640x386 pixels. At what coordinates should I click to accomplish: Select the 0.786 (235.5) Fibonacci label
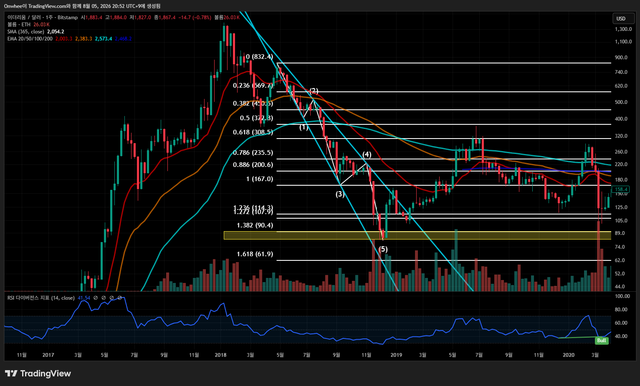pos(253,153)
